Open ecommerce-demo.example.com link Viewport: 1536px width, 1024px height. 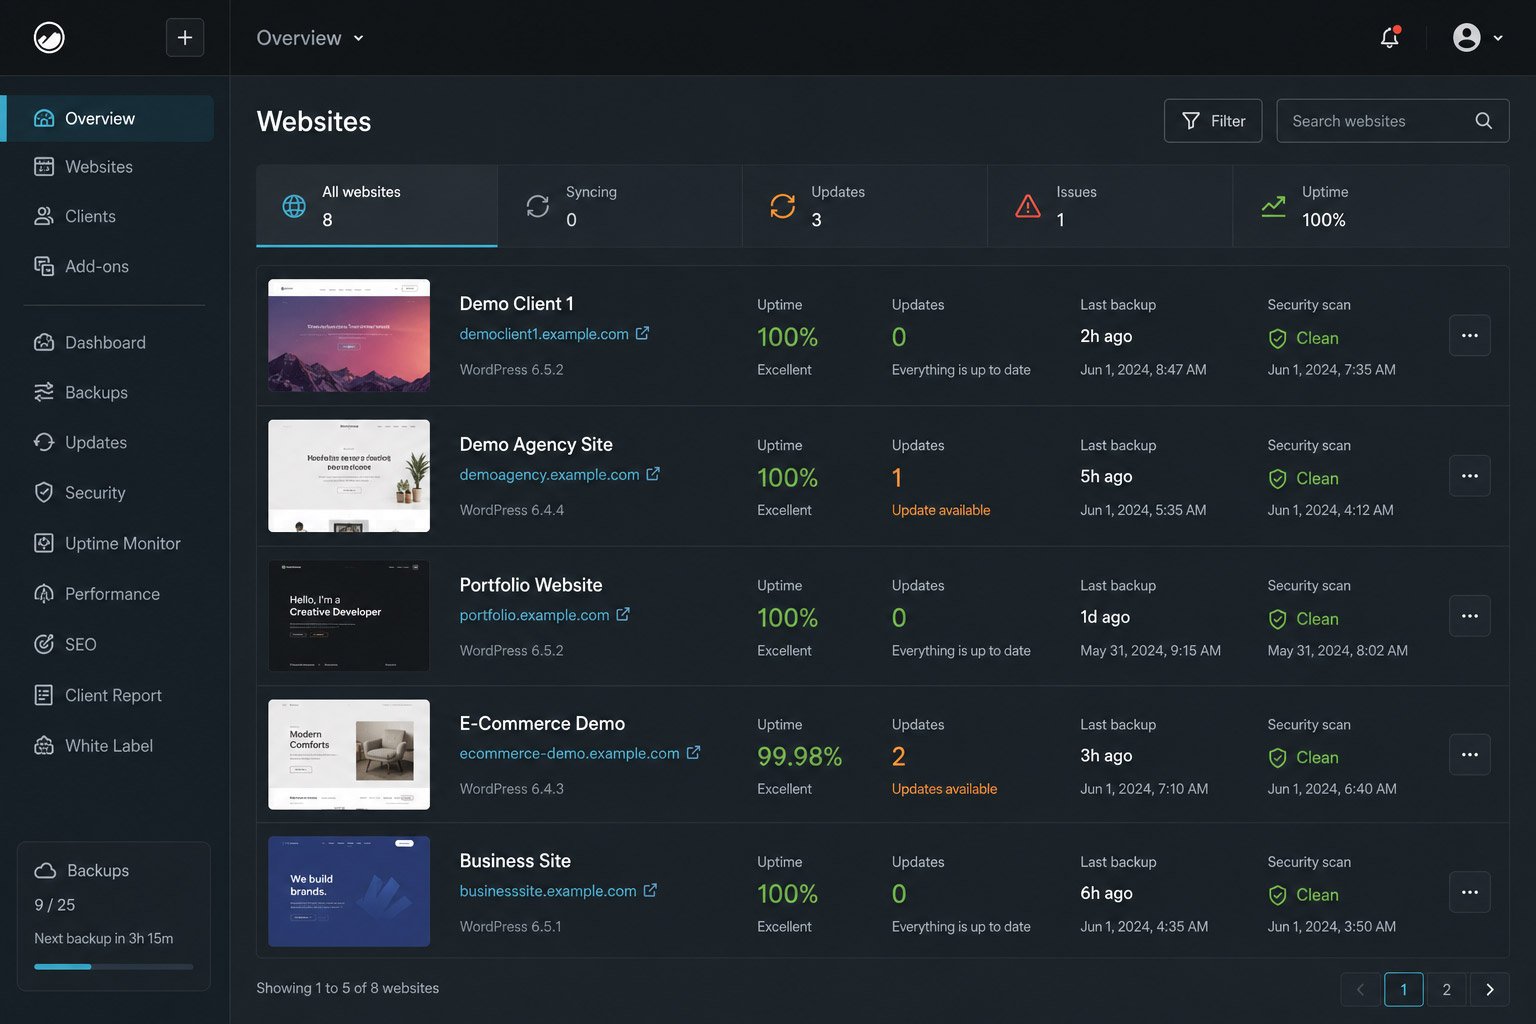pos(569,753)
